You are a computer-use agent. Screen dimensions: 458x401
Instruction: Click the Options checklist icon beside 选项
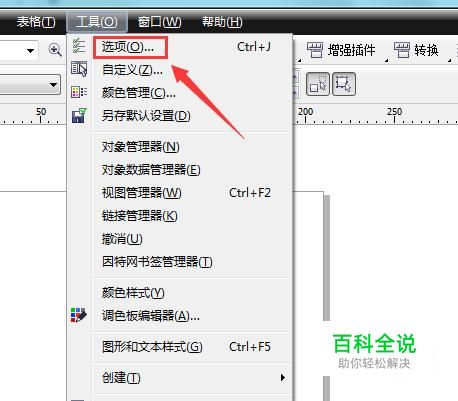point(79,46)
